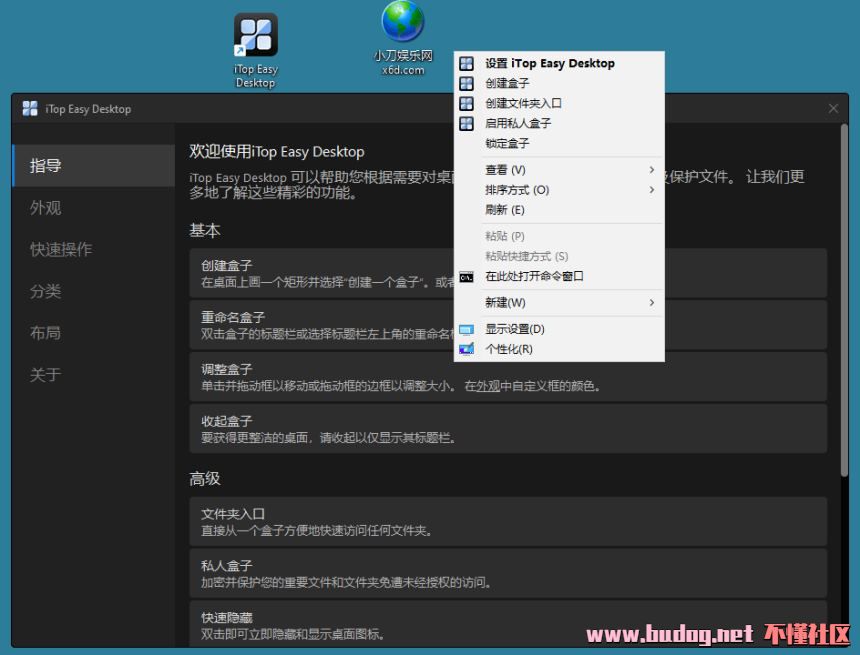Click the 个性化(R) personalize icon

[466, 349]
